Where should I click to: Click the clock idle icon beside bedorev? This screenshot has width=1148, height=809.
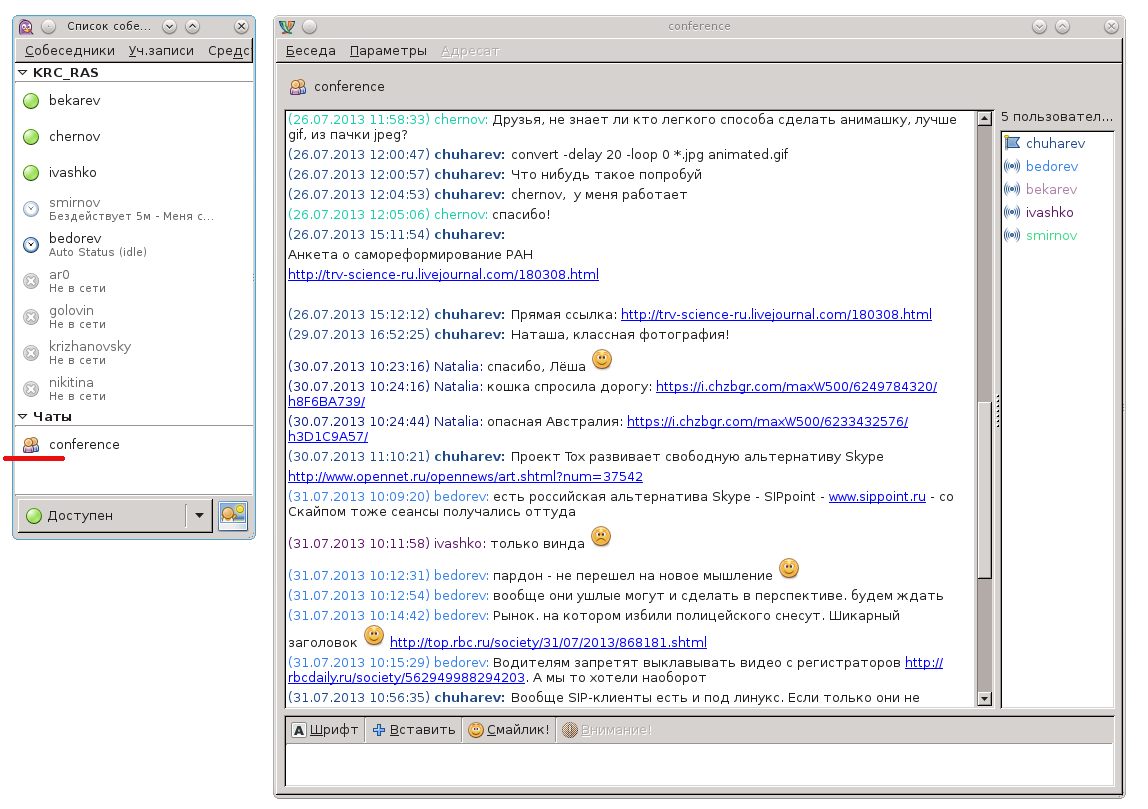(31, 244)
